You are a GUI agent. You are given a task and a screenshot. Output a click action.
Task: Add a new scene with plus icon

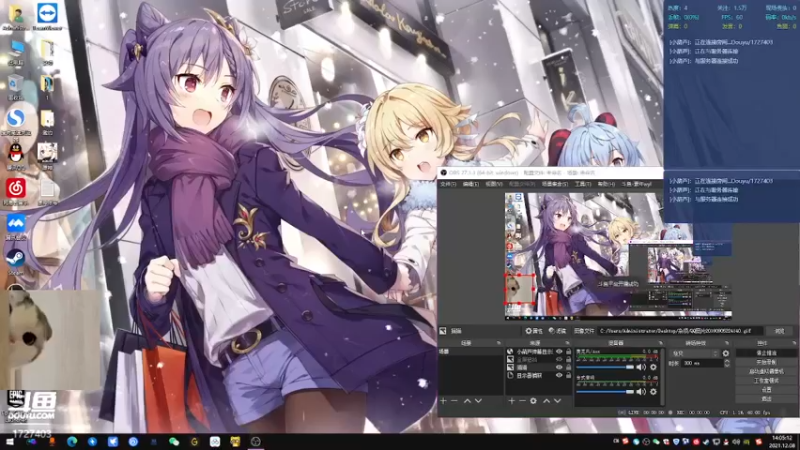click(x=443, y=401)
